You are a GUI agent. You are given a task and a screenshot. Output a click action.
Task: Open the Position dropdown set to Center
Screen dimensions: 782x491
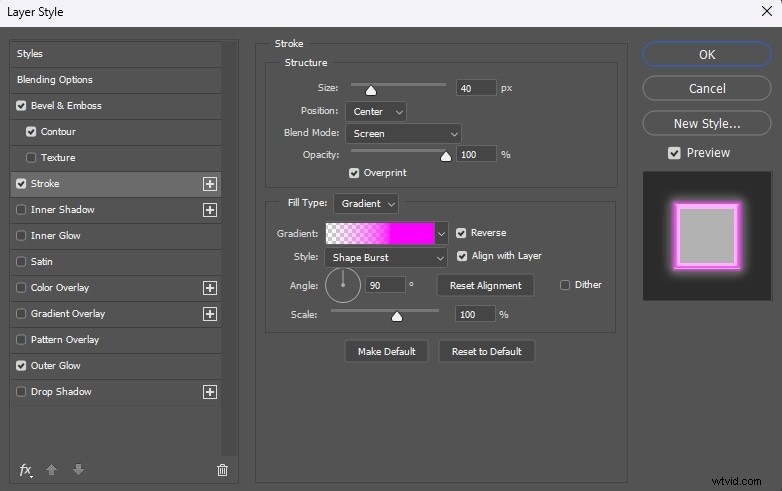click(376, 112)
